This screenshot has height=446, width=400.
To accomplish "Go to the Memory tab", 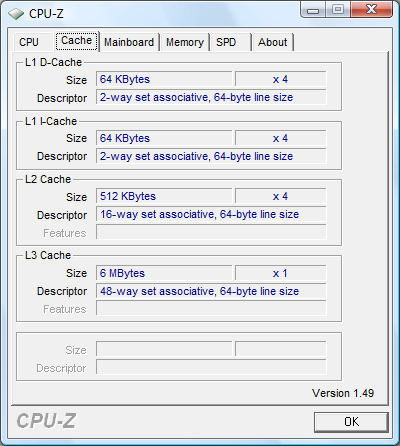I will pyautogui.click(x=185, y=42).
